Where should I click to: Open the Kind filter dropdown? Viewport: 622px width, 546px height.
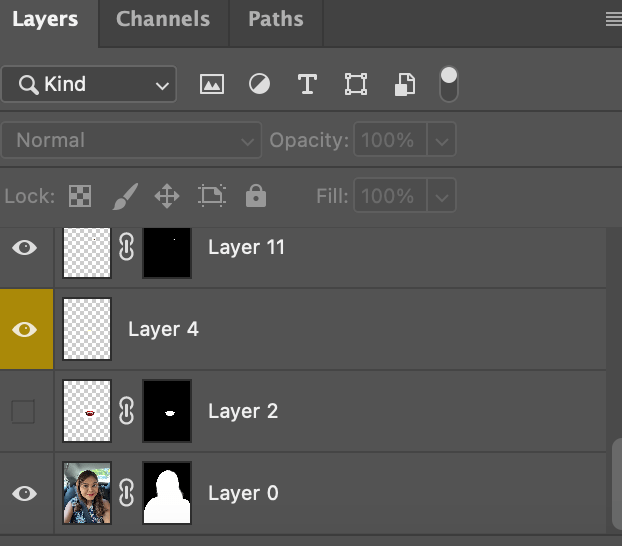tap(88, 85)
